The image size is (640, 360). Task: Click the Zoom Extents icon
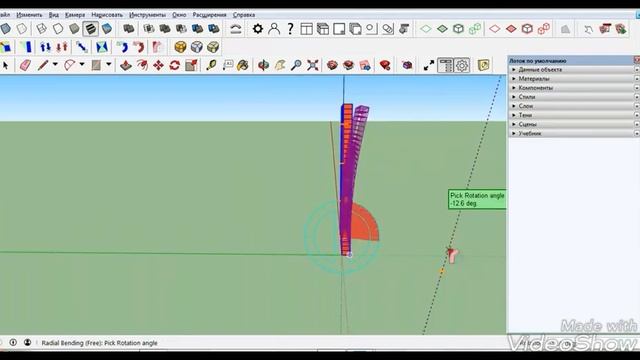click(313, 65)
